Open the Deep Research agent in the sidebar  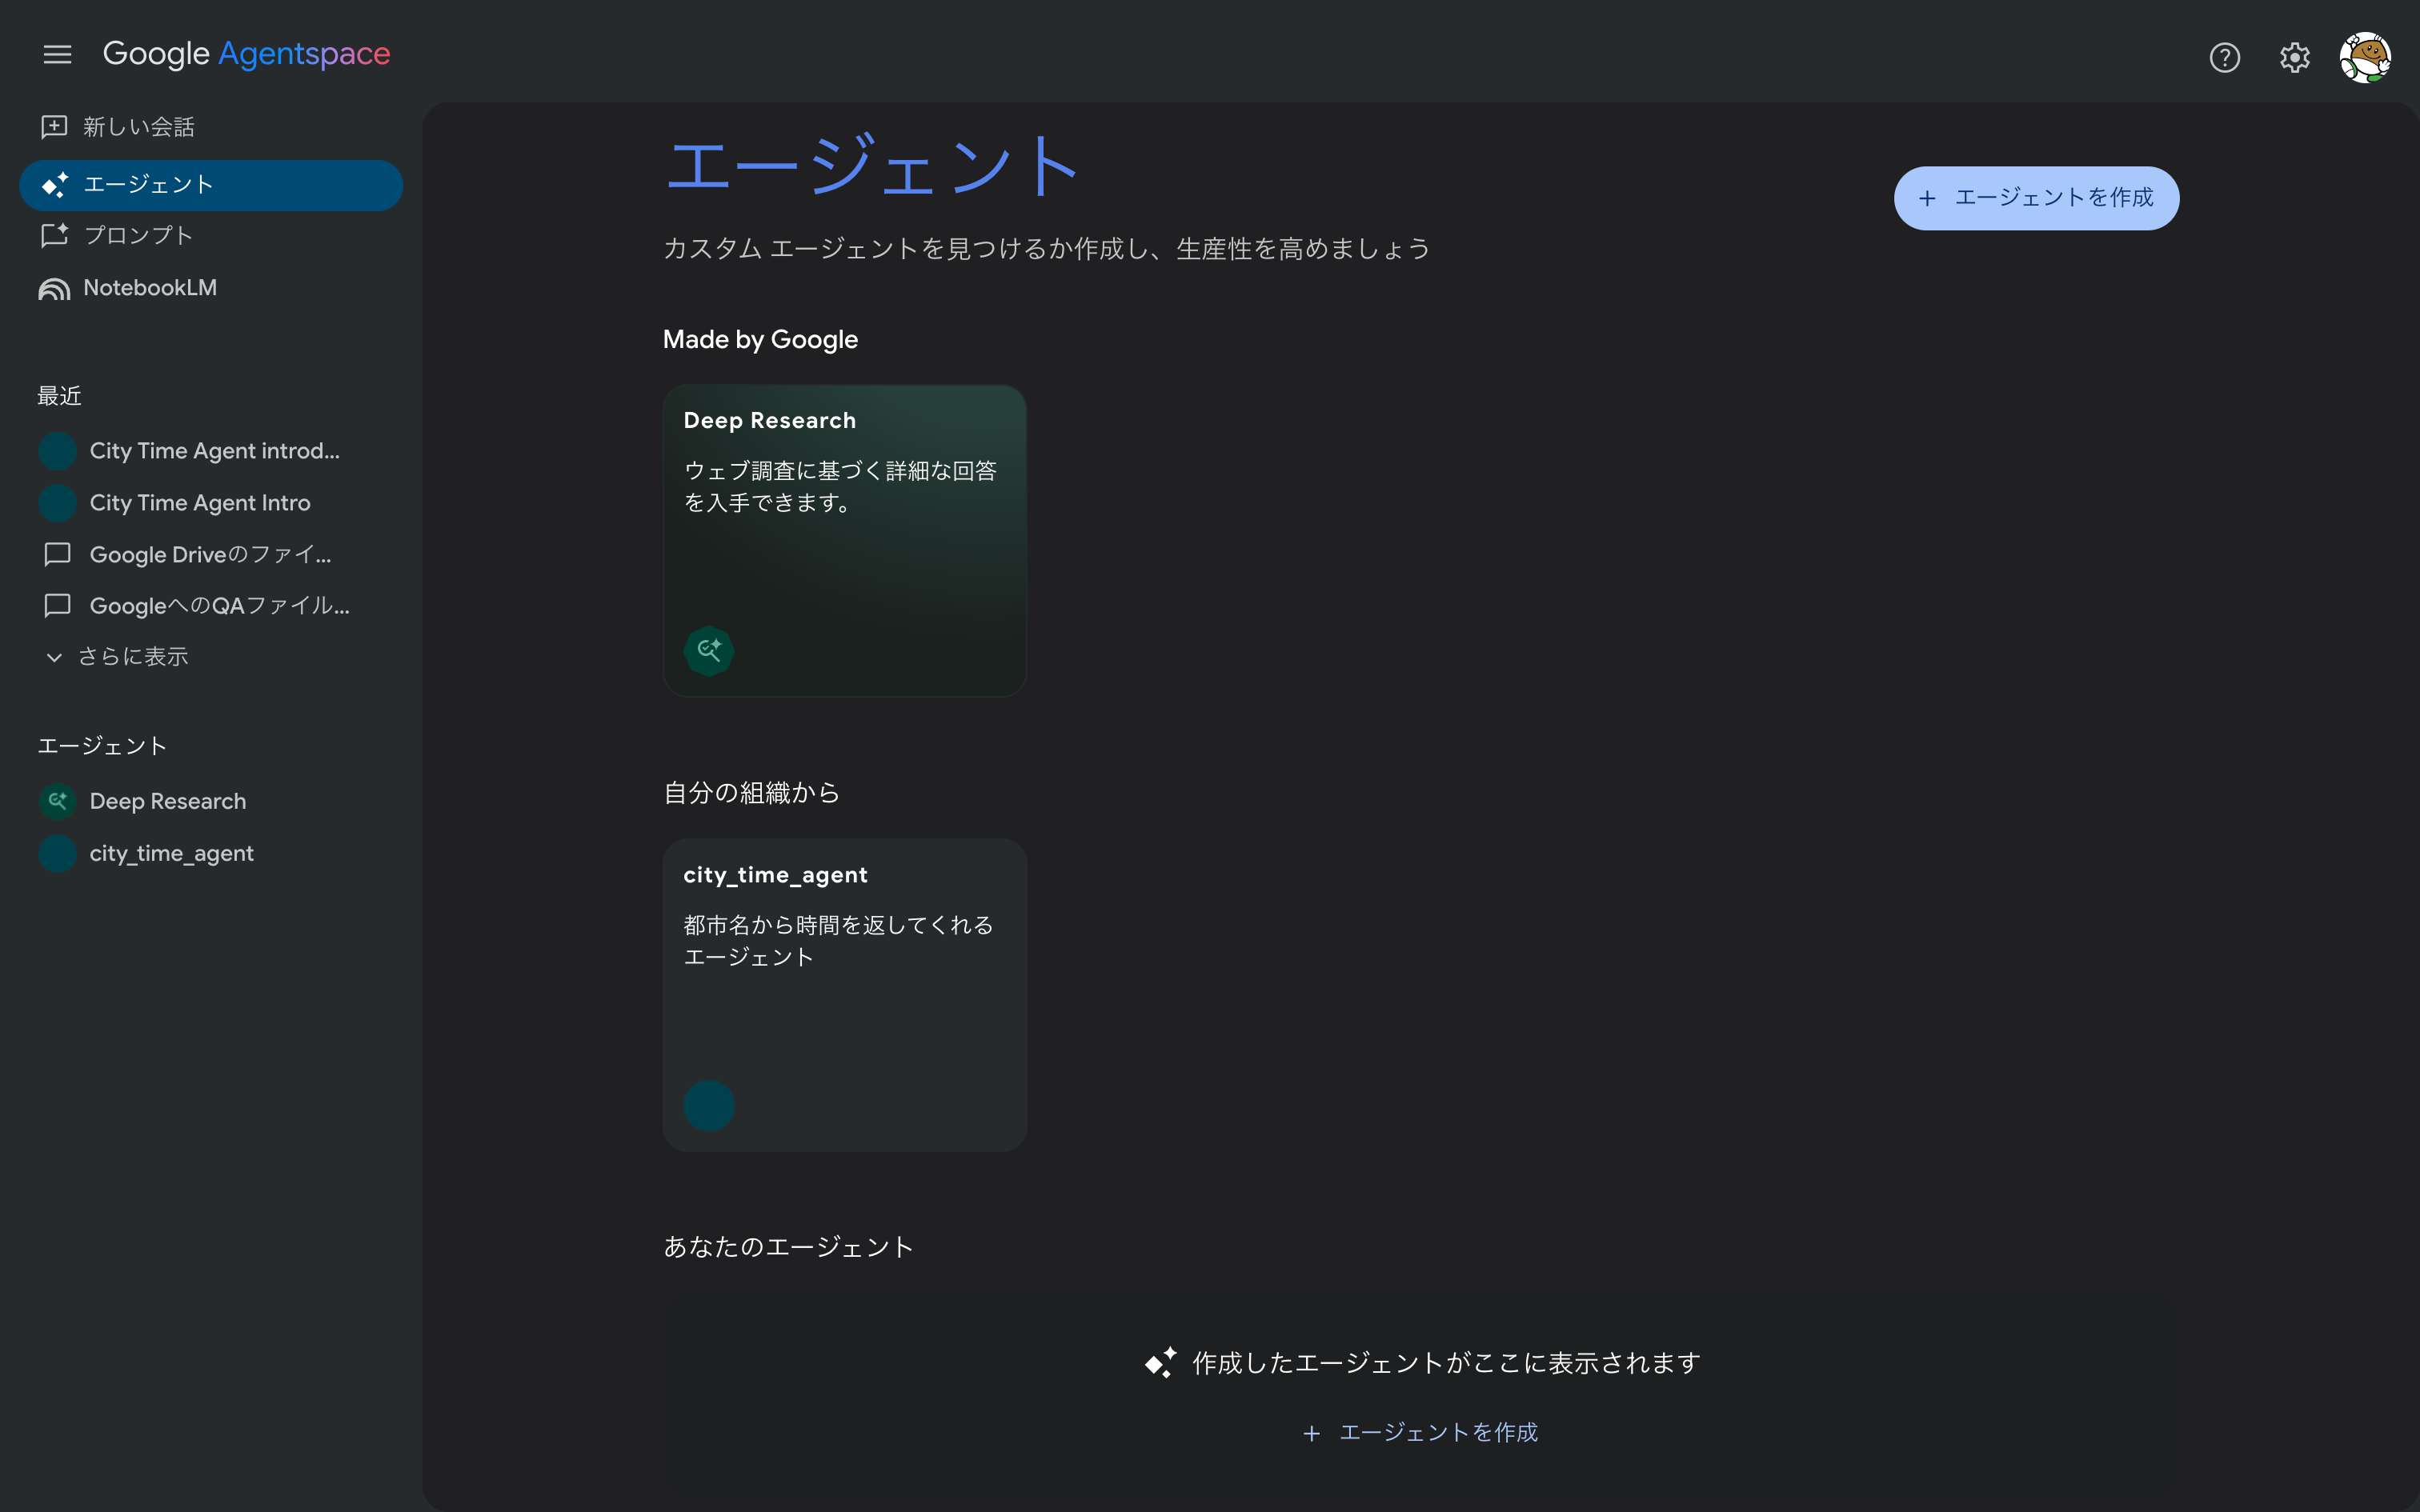click(x=211, y=801)
